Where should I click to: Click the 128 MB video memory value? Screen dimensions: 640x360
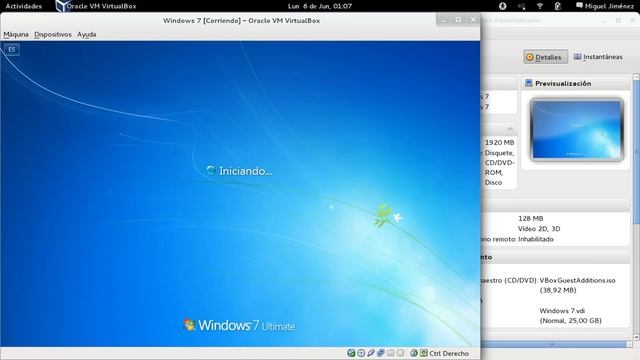tap(530, 218)
